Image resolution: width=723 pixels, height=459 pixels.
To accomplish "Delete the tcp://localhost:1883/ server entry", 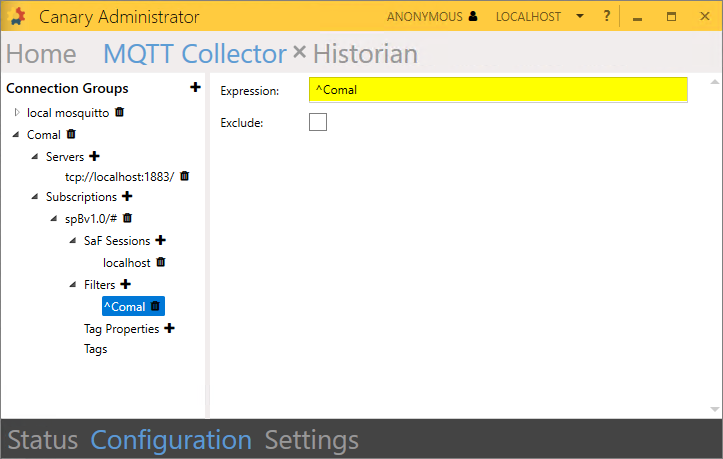I will coord(184,176).
